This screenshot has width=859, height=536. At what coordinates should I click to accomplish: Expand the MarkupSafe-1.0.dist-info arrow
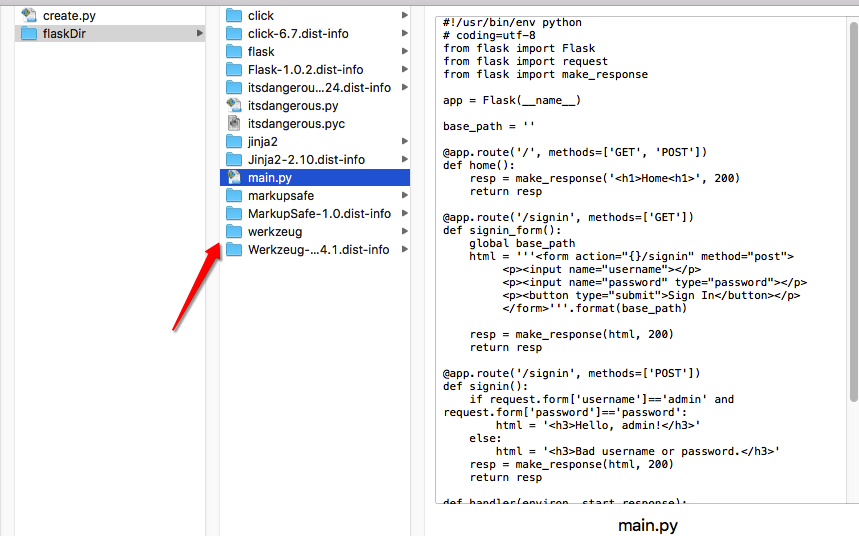click(404, 214)
